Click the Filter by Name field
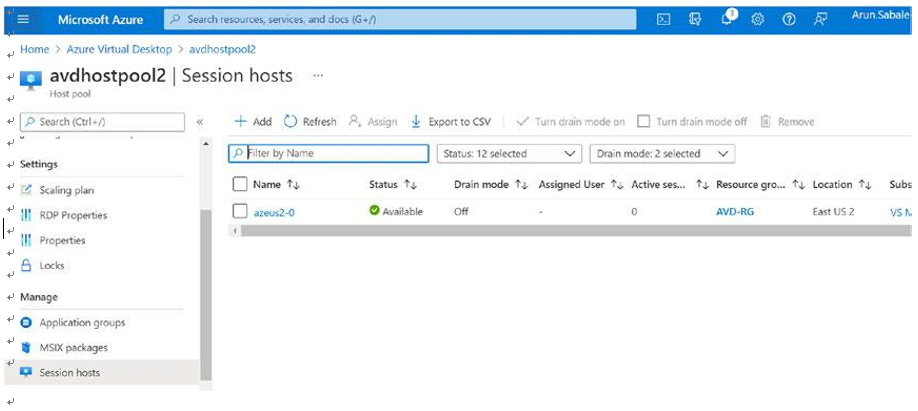Screen dimensions: 918x411 pyautogui.click(x=328, y=153)
